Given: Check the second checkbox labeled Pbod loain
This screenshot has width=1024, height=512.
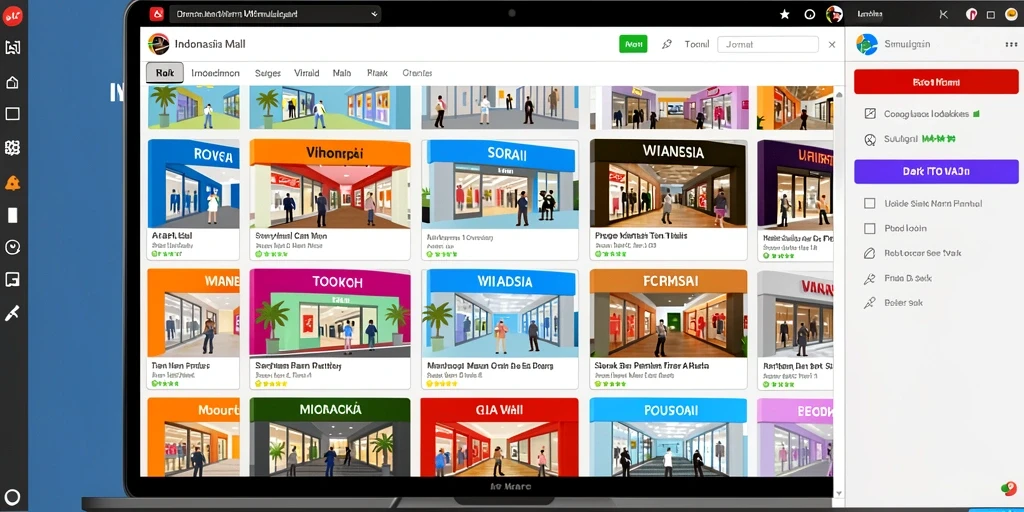Looking at the screenshot, I should [869, 229].
